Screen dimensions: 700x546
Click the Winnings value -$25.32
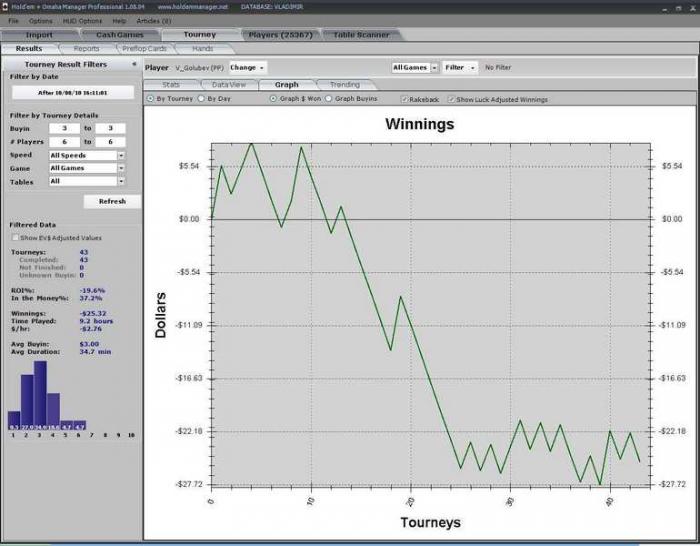(x=93, y=313)
